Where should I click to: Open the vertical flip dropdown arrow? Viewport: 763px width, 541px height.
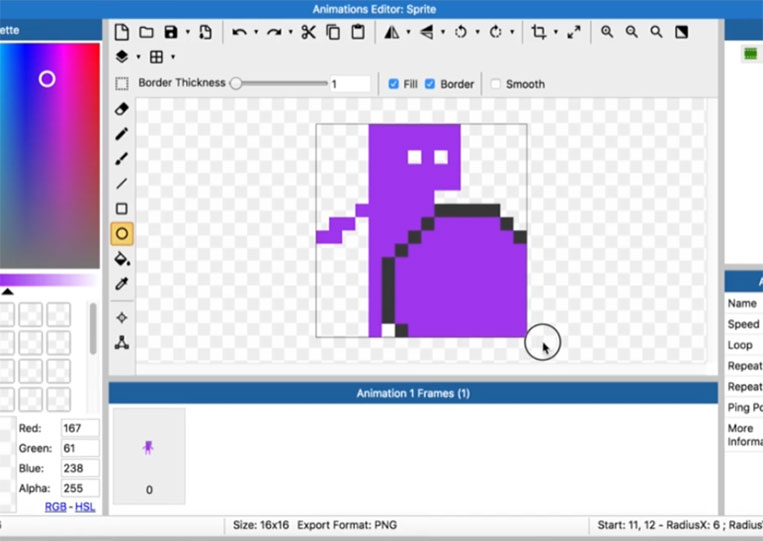443,32
